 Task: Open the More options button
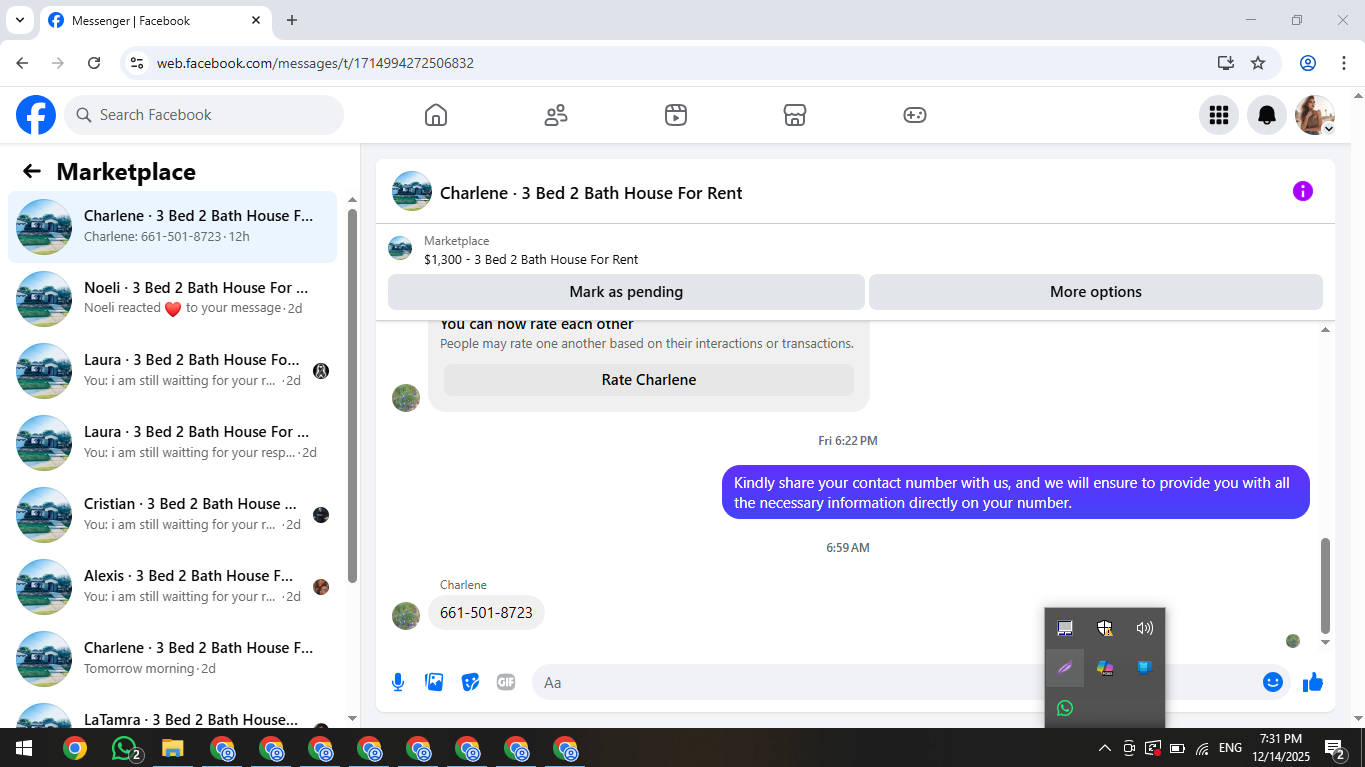click(1096, 292)
